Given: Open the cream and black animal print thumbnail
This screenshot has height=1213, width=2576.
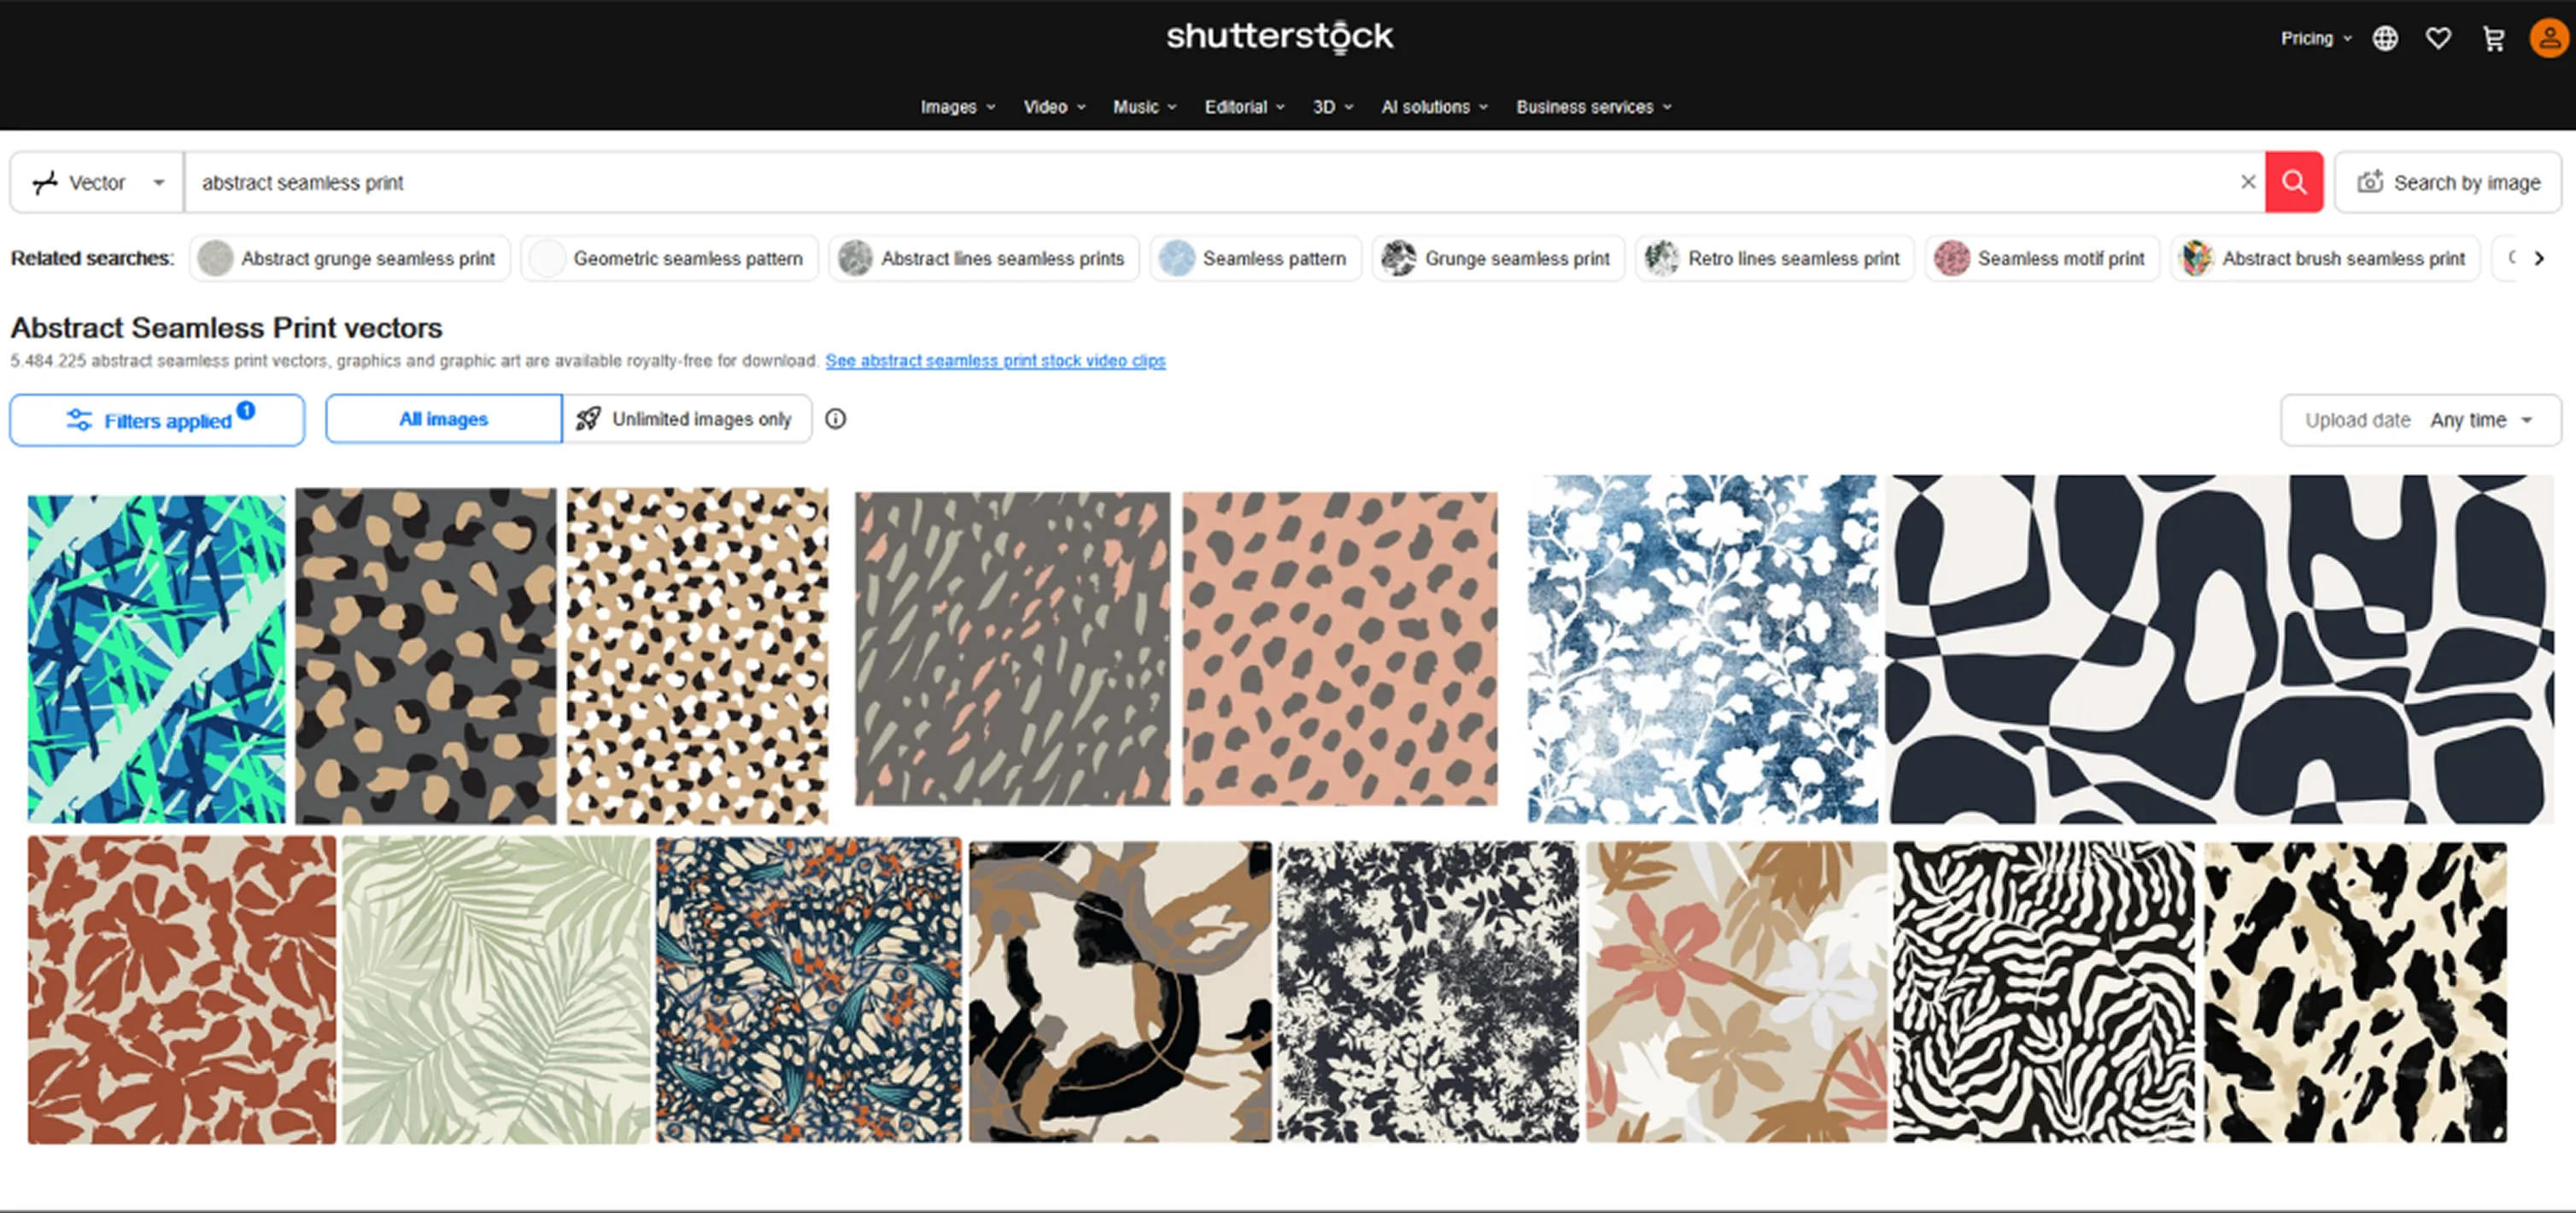Looking at the screenshot, I should pos(2355,991).
